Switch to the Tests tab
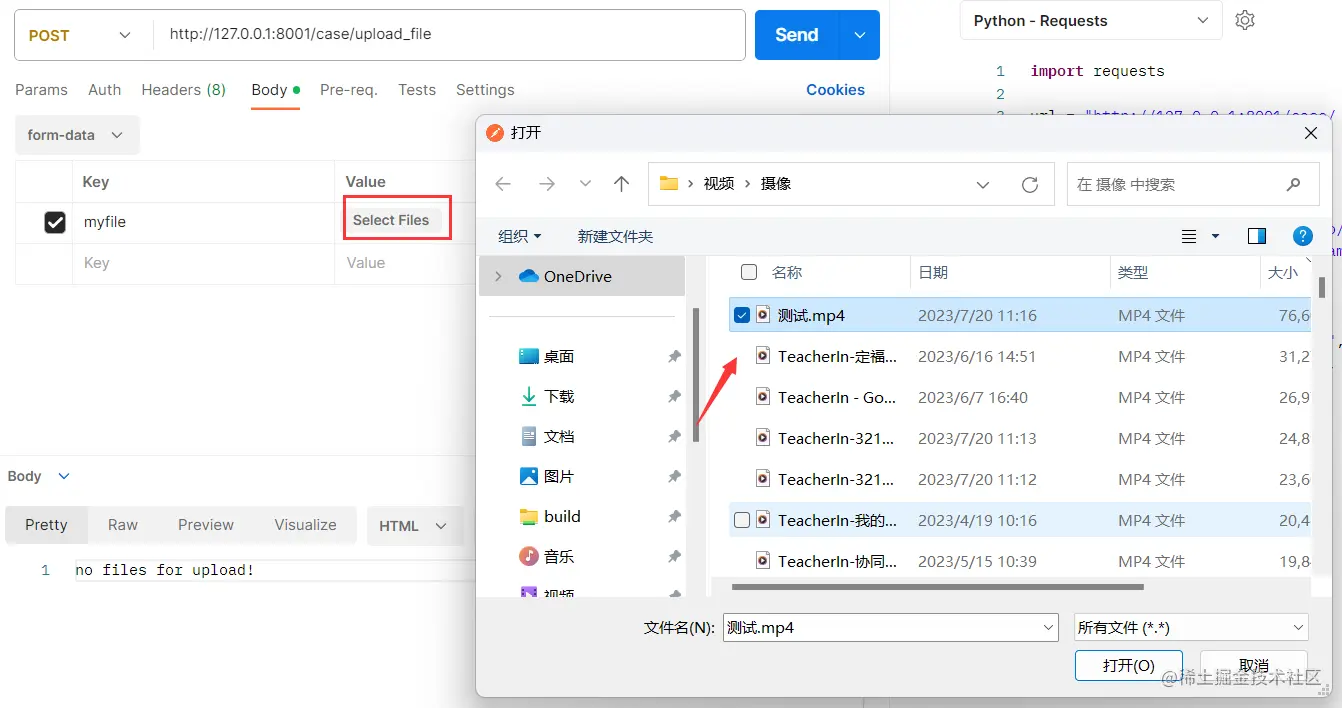The image size is (1342, 708). pyautogui.click(x=417, y=90)
